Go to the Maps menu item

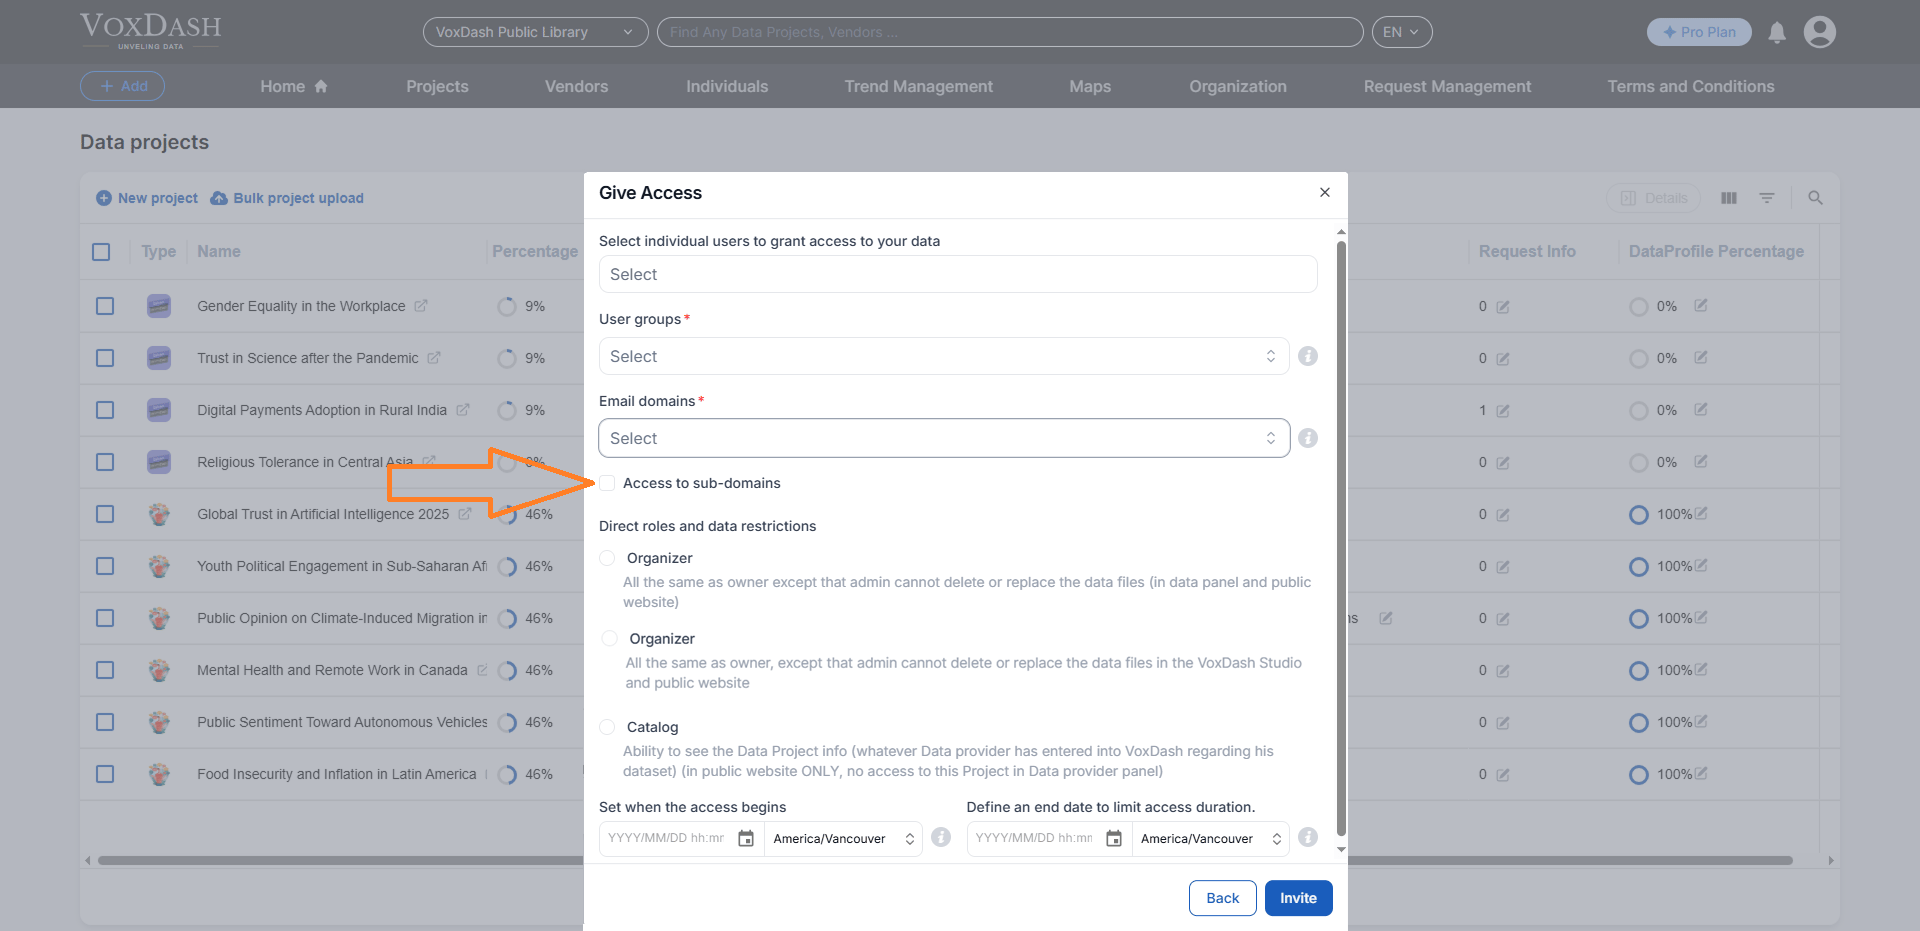pos(1090,86)
